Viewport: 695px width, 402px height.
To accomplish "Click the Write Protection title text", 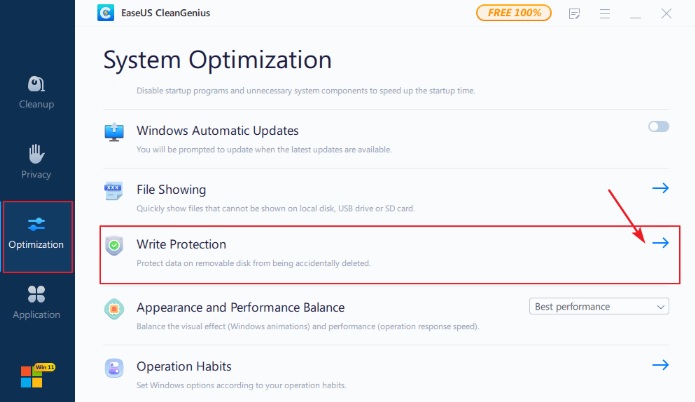I will point(181,244).
